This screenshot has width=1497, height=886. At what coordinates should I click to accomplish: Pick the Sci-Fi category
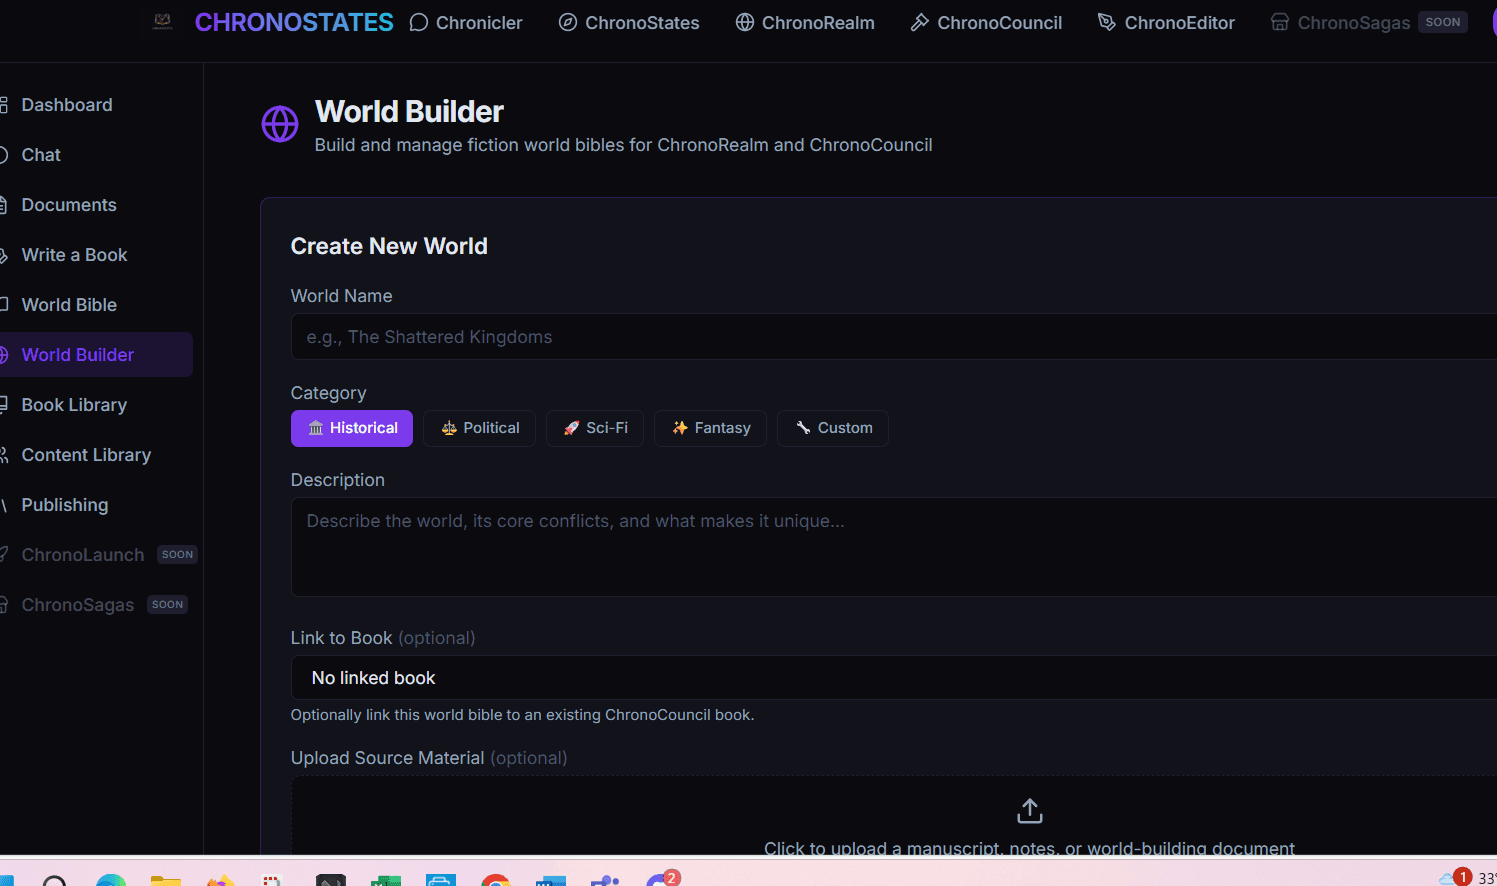595,428
